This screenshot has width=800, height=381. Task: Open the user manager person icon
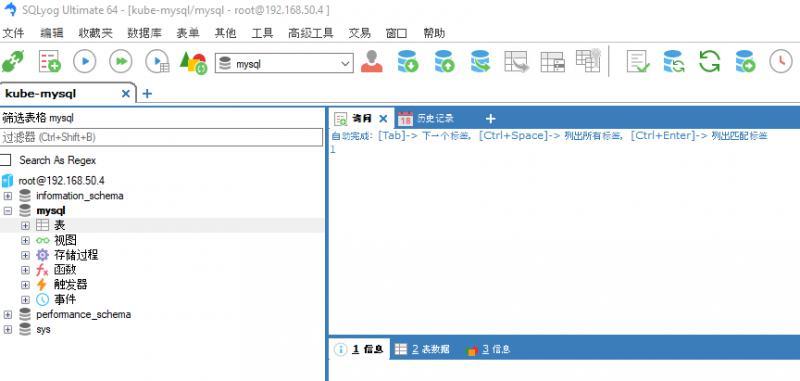[371, 62]
